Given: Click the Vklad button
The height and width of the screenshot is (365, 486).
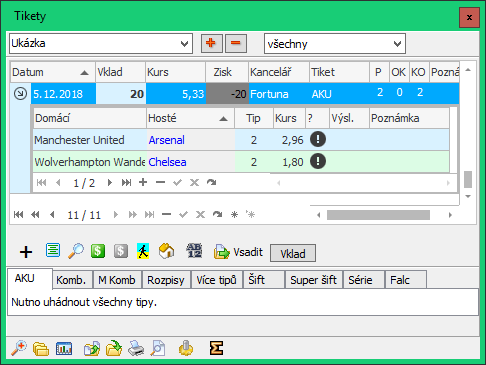Looking at the screenshot, I should click(293, 254).
